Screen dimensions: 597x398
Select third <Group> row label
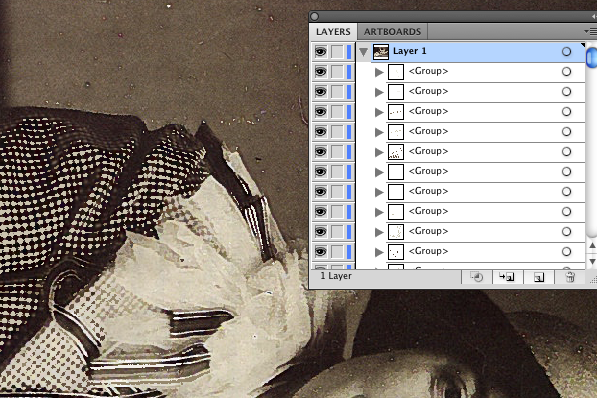pyautogui.click(x=428, y=111)
